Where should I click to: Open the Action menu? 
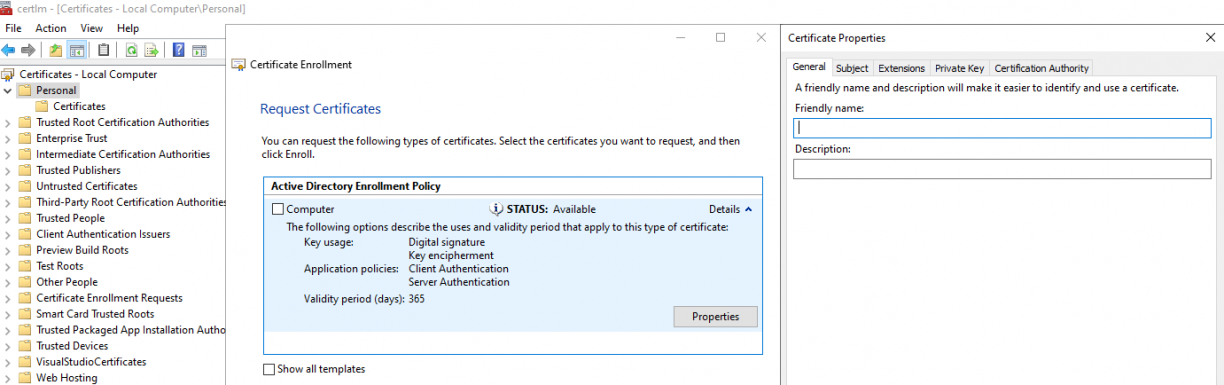click(51, 29)
